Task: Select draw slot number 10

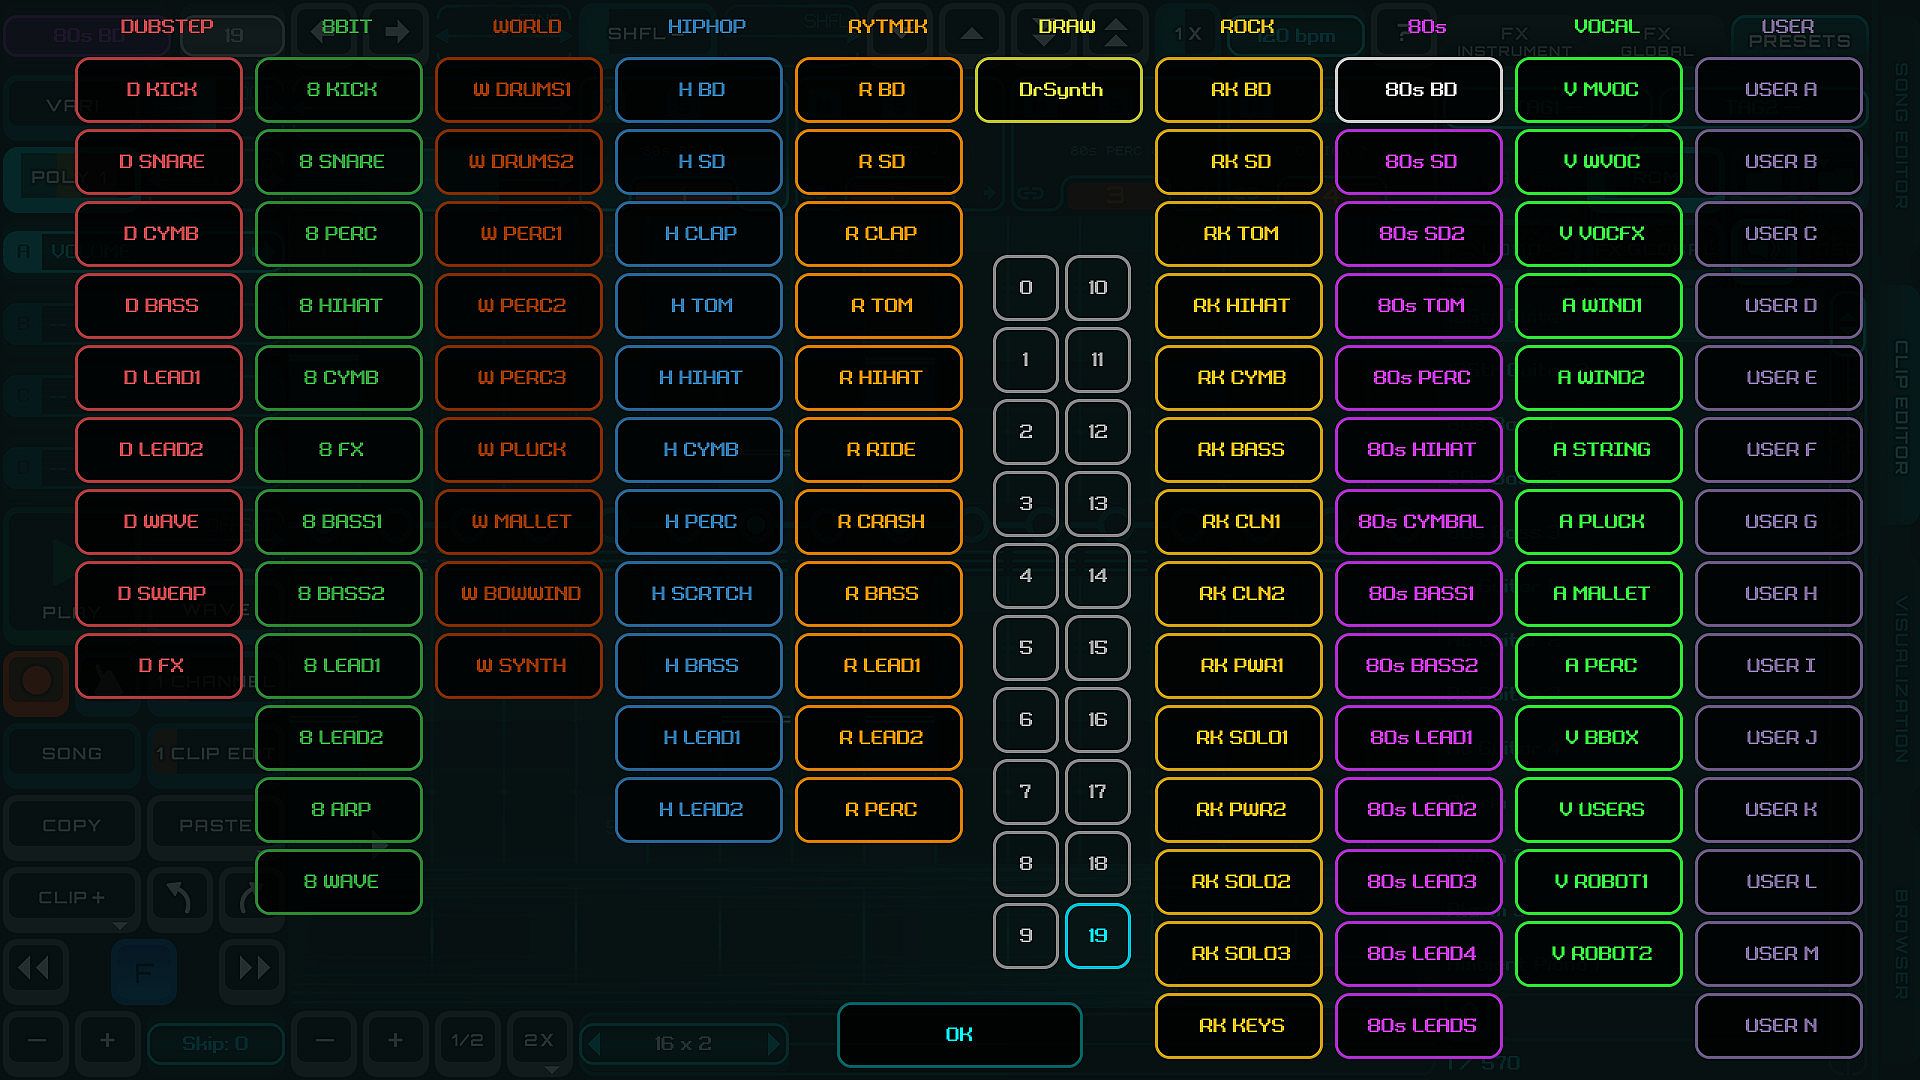Action: [1097, 288]
